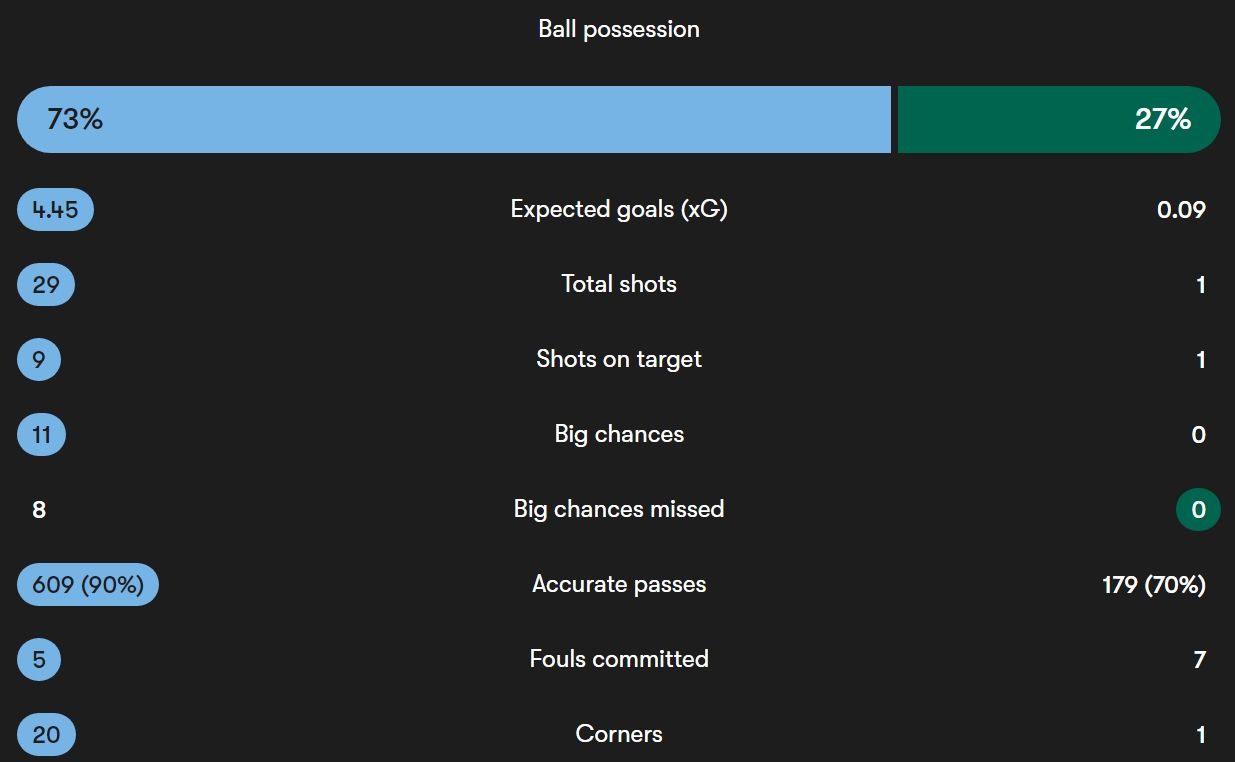Click the Expected goals (xG) label
Image resolution: width=1235 pixels, height=762 pixels.
point(619,209)
